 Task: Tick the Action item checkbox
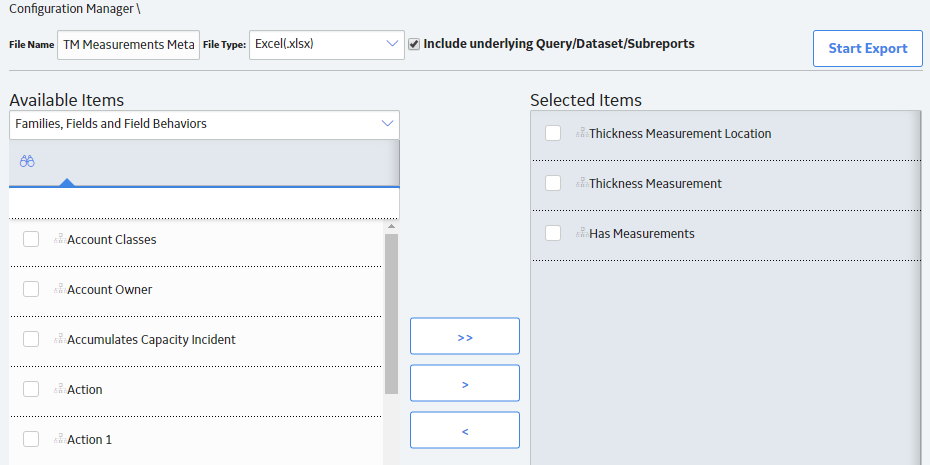31,389
